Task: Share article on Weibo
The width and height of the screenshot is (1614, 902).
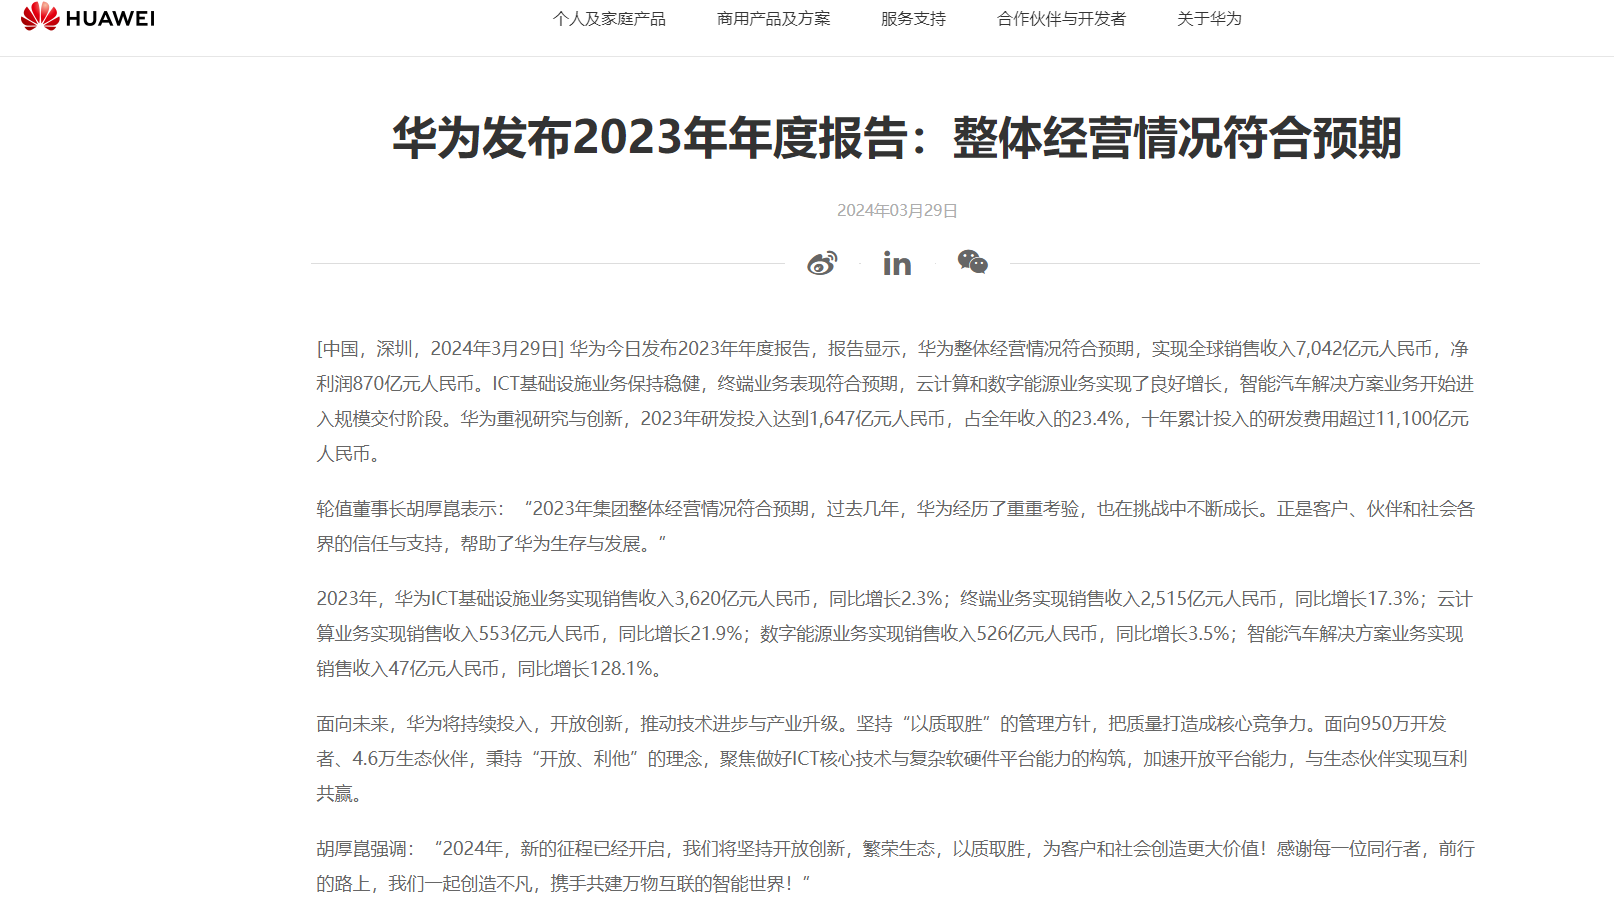Action: click(x=822, y=263)
